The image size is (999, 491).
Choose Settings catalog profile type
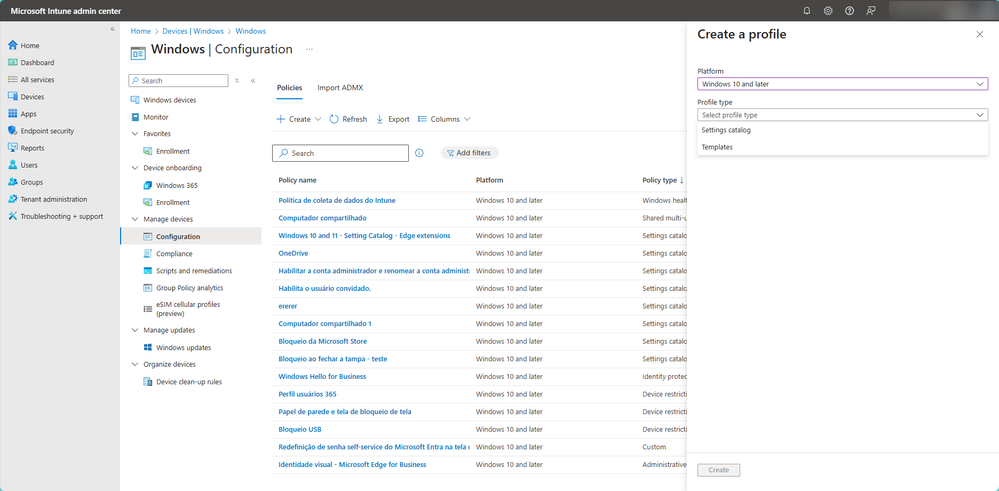842,130
